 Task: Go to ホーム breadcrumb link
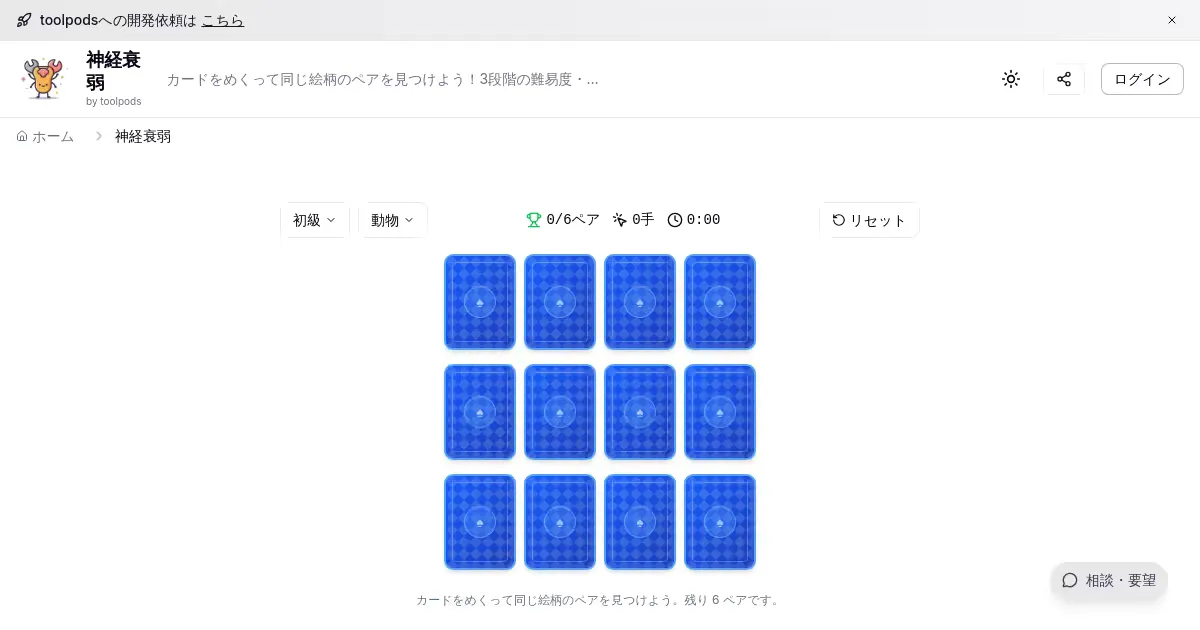point(53,136)
